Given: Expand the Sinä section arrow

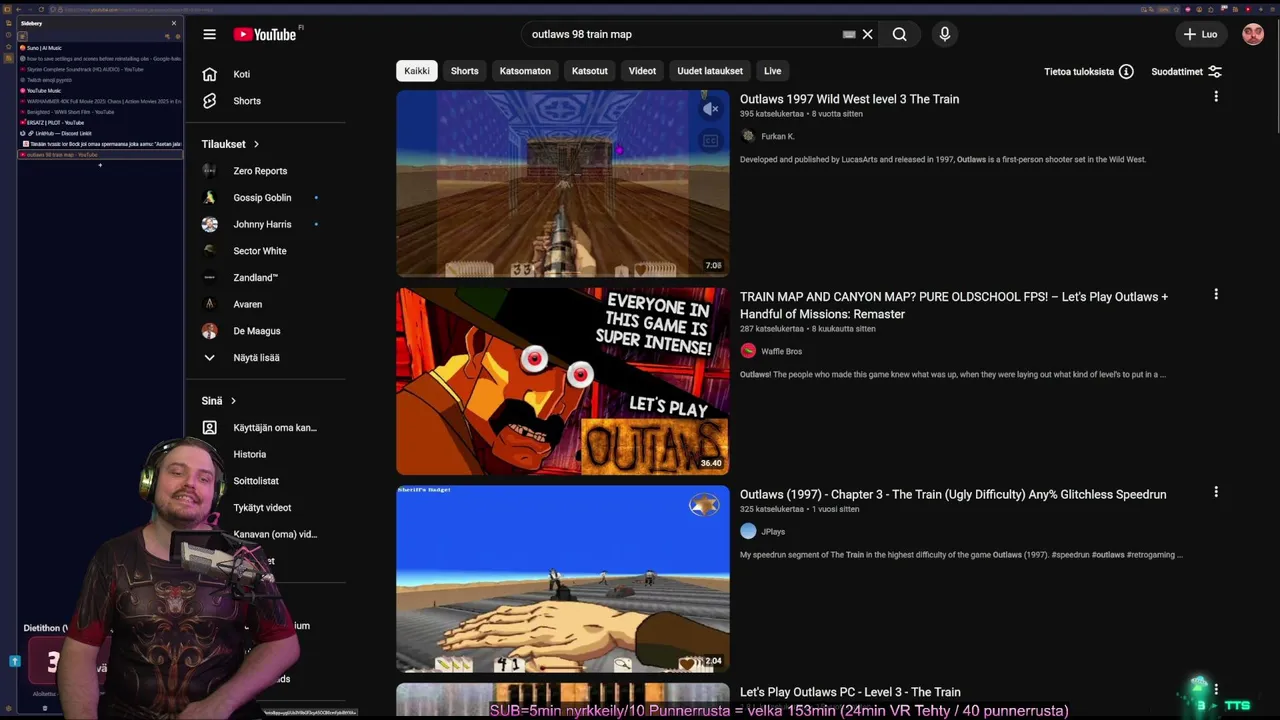Looking at the screenshot, I should point(233,401).
